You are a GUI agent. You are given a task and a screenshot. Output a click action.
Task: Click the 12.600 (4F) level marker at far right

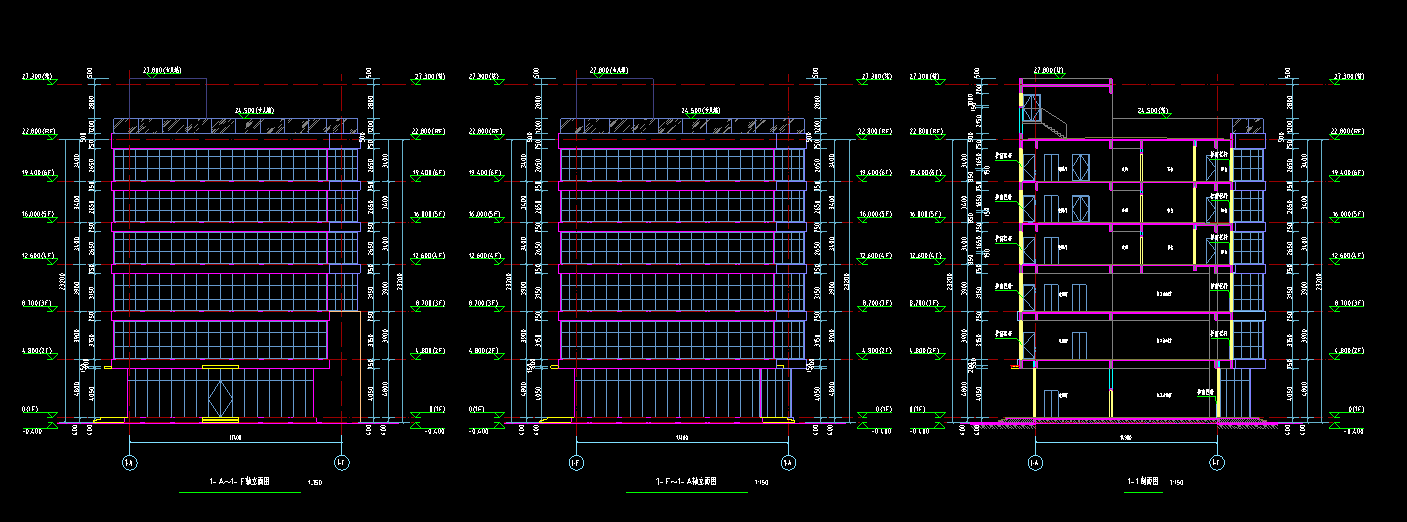click(x=1350, y=255)
